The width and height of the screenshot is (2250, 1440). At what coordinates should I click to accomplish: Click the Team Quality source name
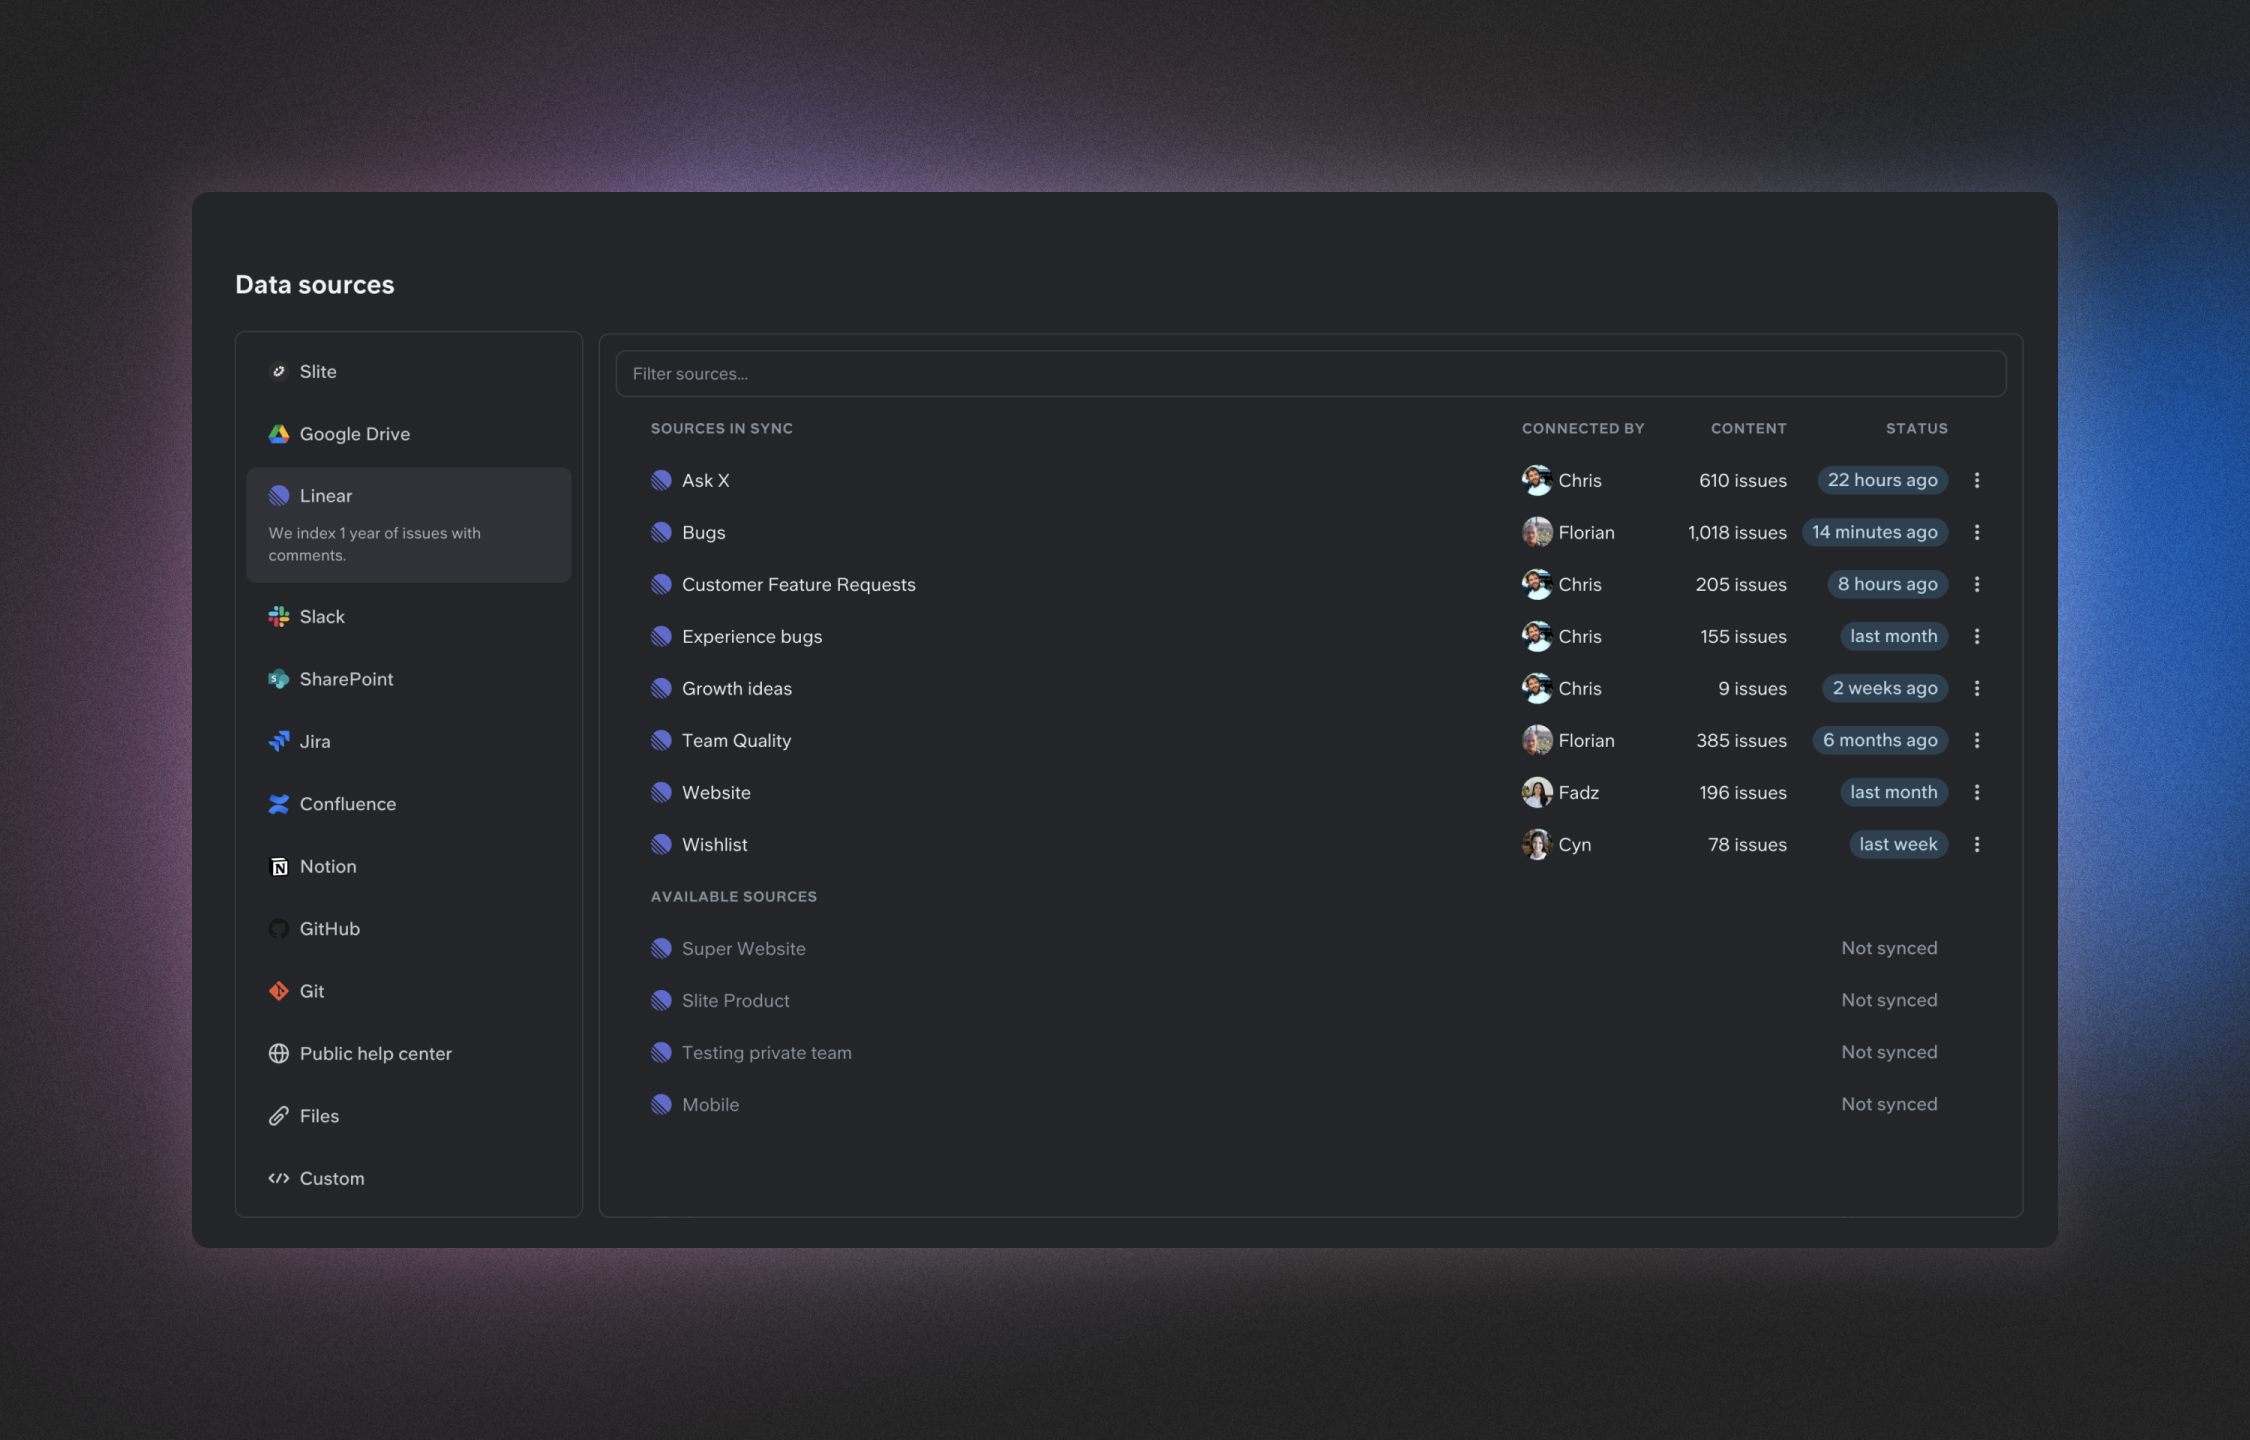click(x=736, y=740)
